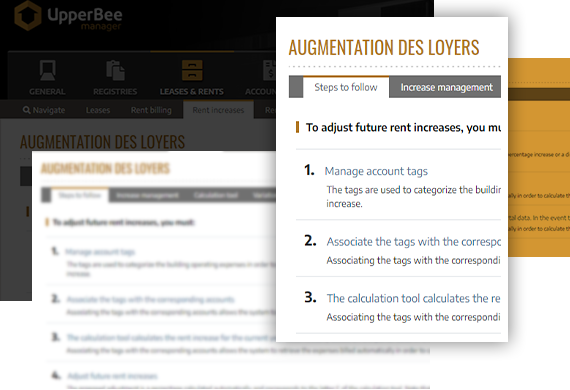Open blurred Manage account tags link in background panel

(100, 252)
